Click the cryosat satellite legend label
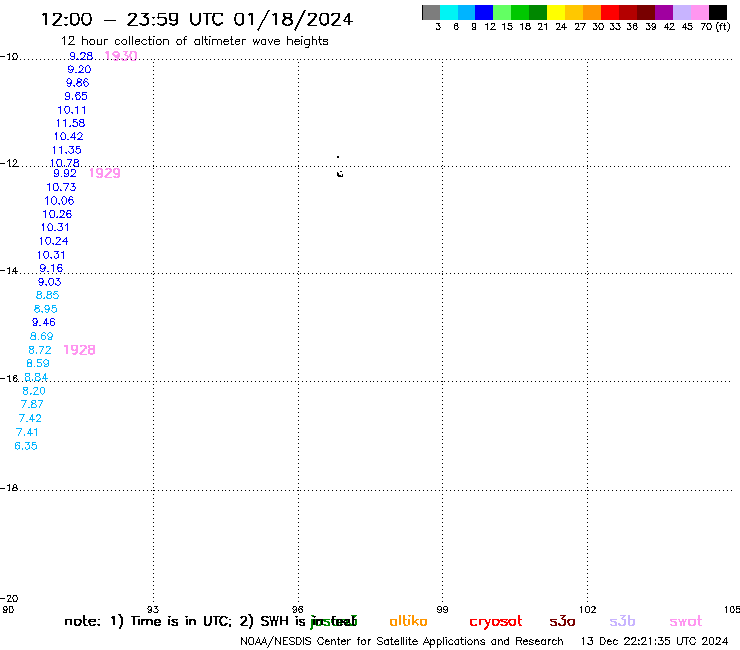This screenshot has width=740, height=650. tap(496, 622)
